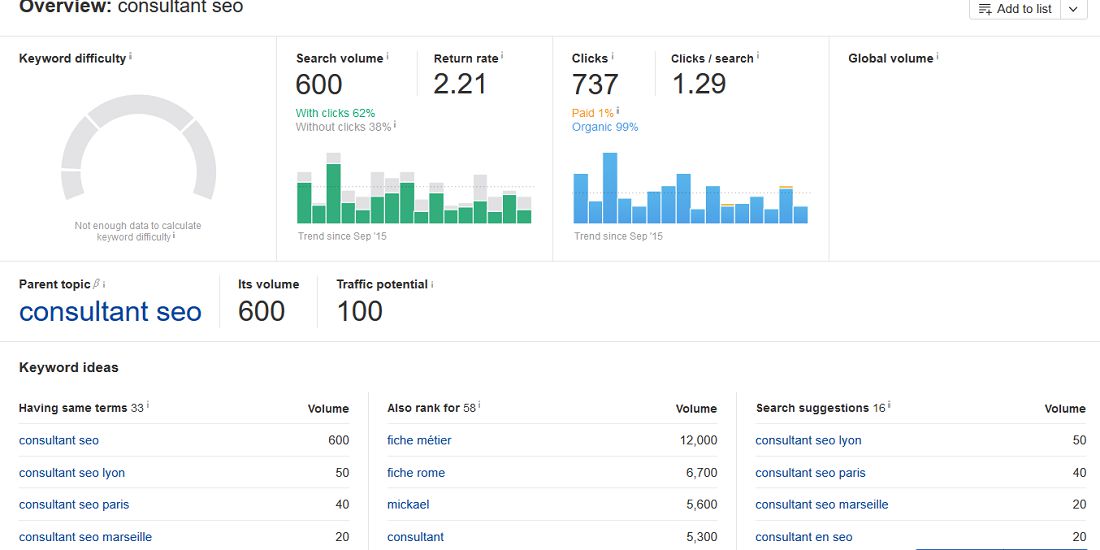This screenshot has width=1100, height=550.
Task: Open consultant seo lyon in Having same terms
Action: (x=72, y=473)
